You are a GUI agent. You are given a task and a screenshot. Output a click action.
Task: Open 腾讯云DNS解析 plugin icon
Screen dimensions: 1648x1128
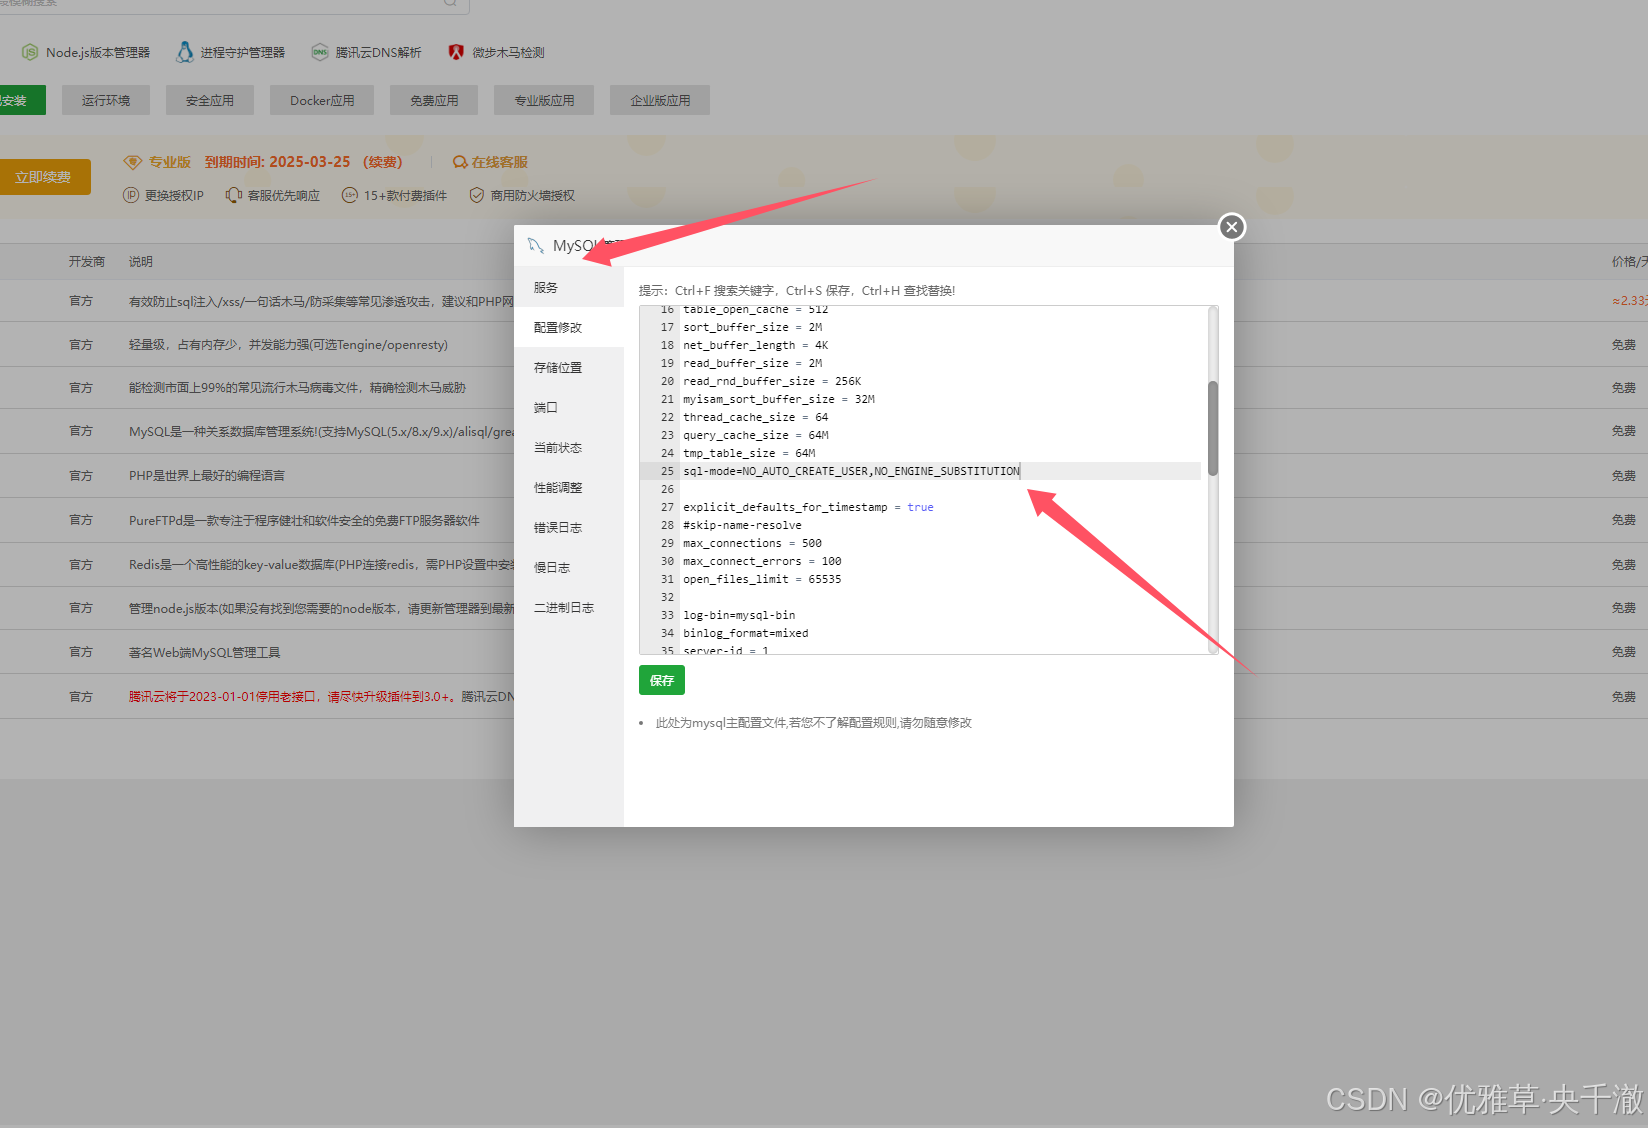click(320, 52)
